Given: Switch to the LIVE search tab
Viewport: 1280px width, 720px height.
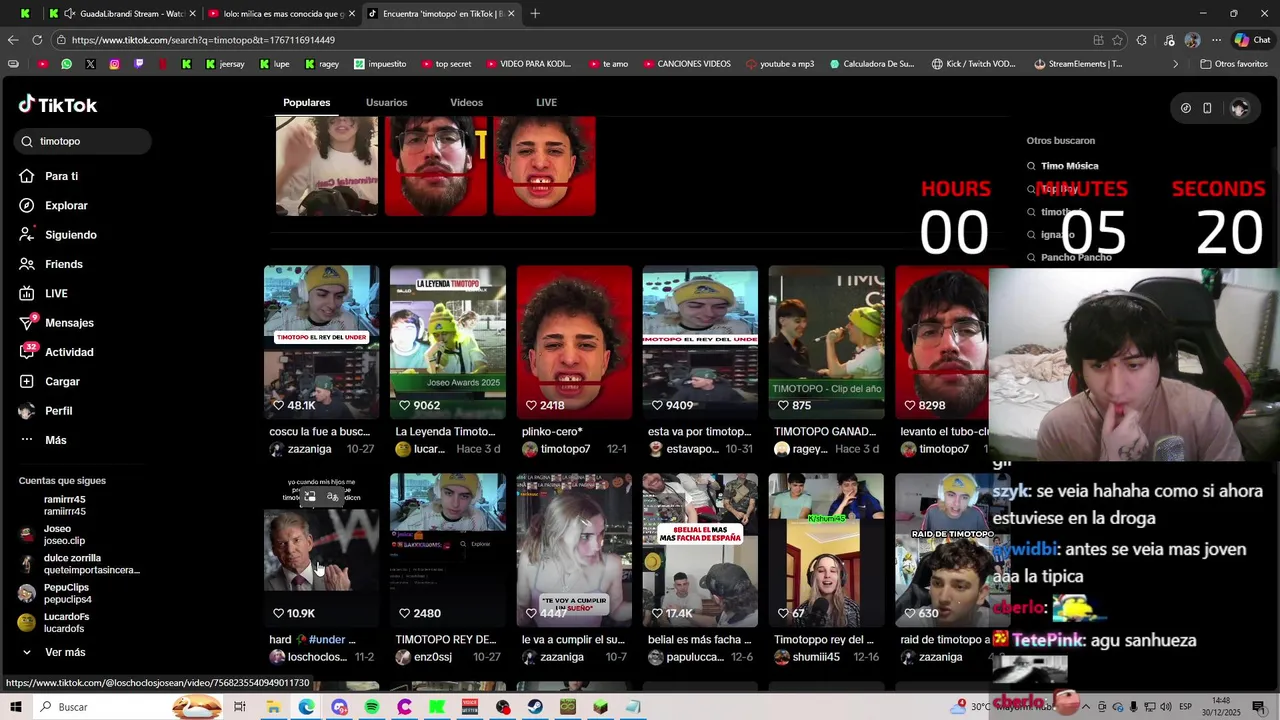Looking at the screenshot, I should (x=546, y=102).
